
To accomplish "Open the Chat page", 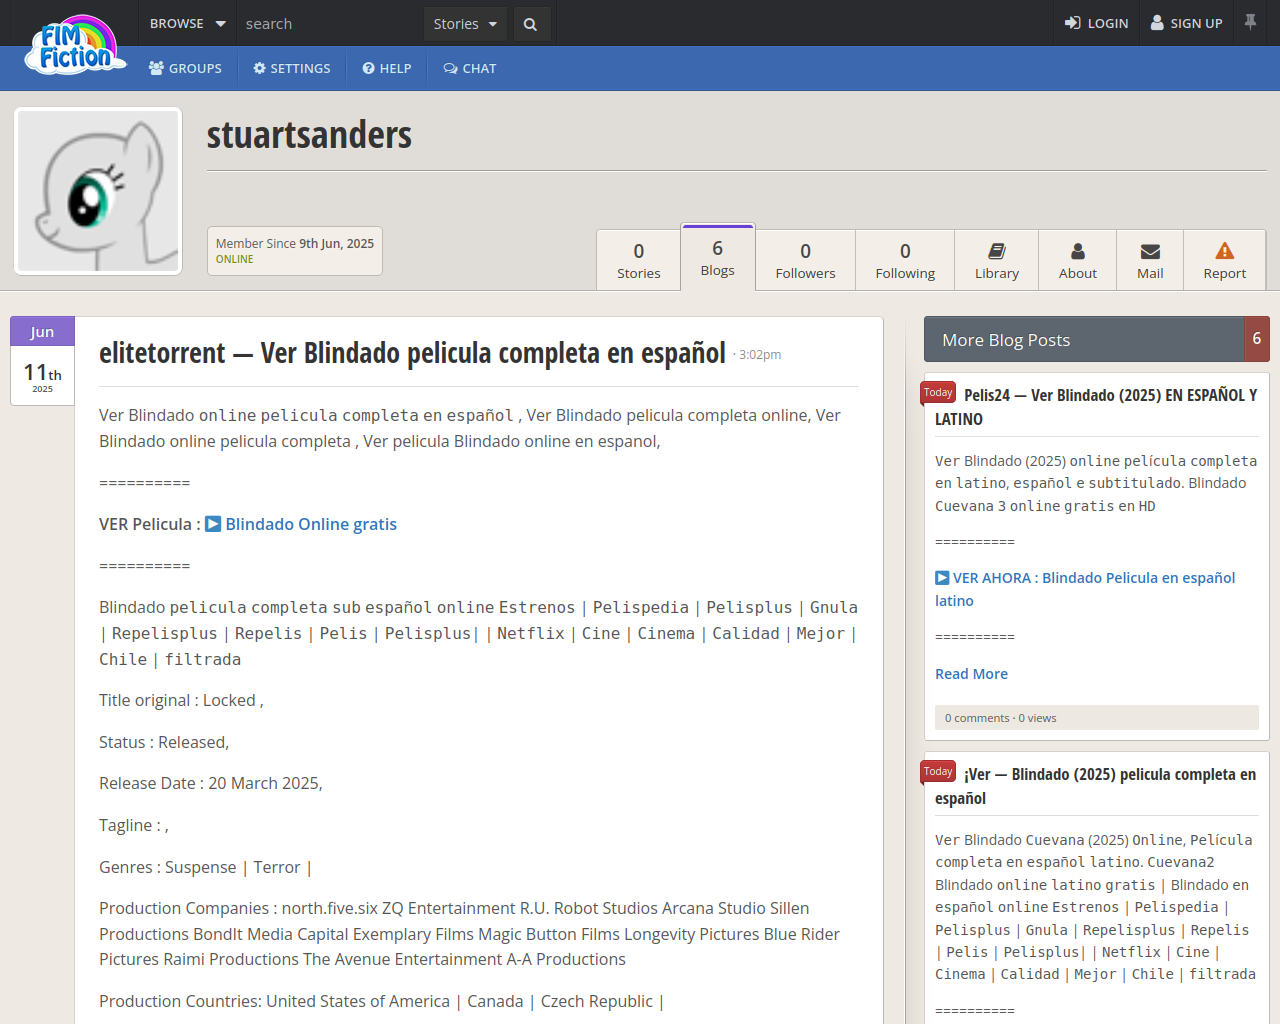I will point(470,68).
